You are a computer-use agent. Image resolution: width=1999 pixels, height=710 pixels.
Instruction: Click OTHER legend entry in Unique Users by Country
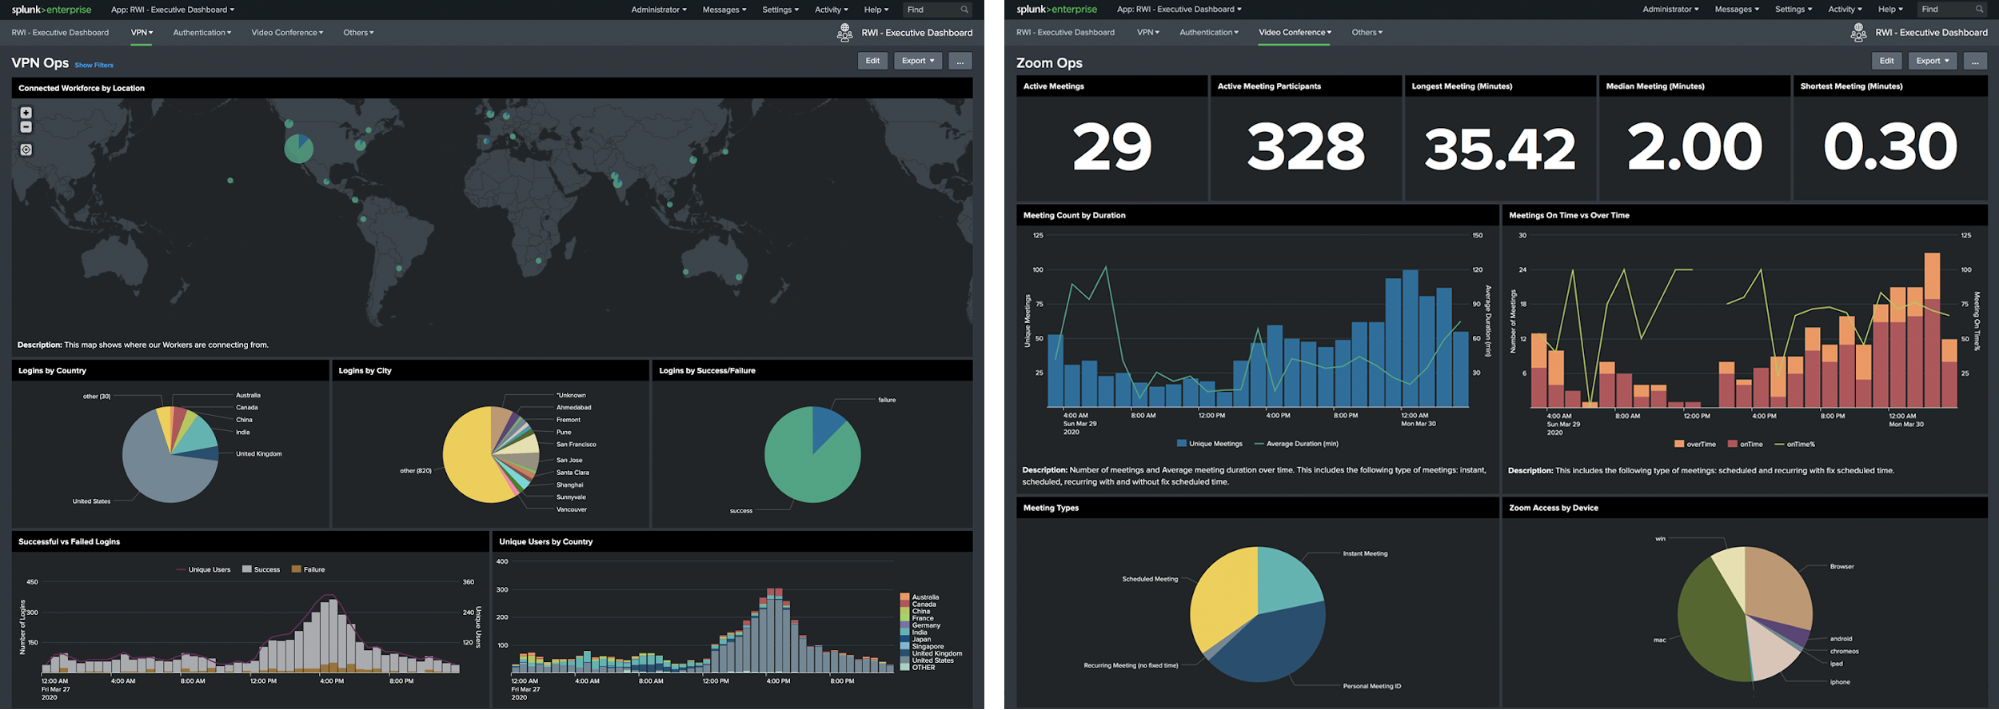click(918, 667)
